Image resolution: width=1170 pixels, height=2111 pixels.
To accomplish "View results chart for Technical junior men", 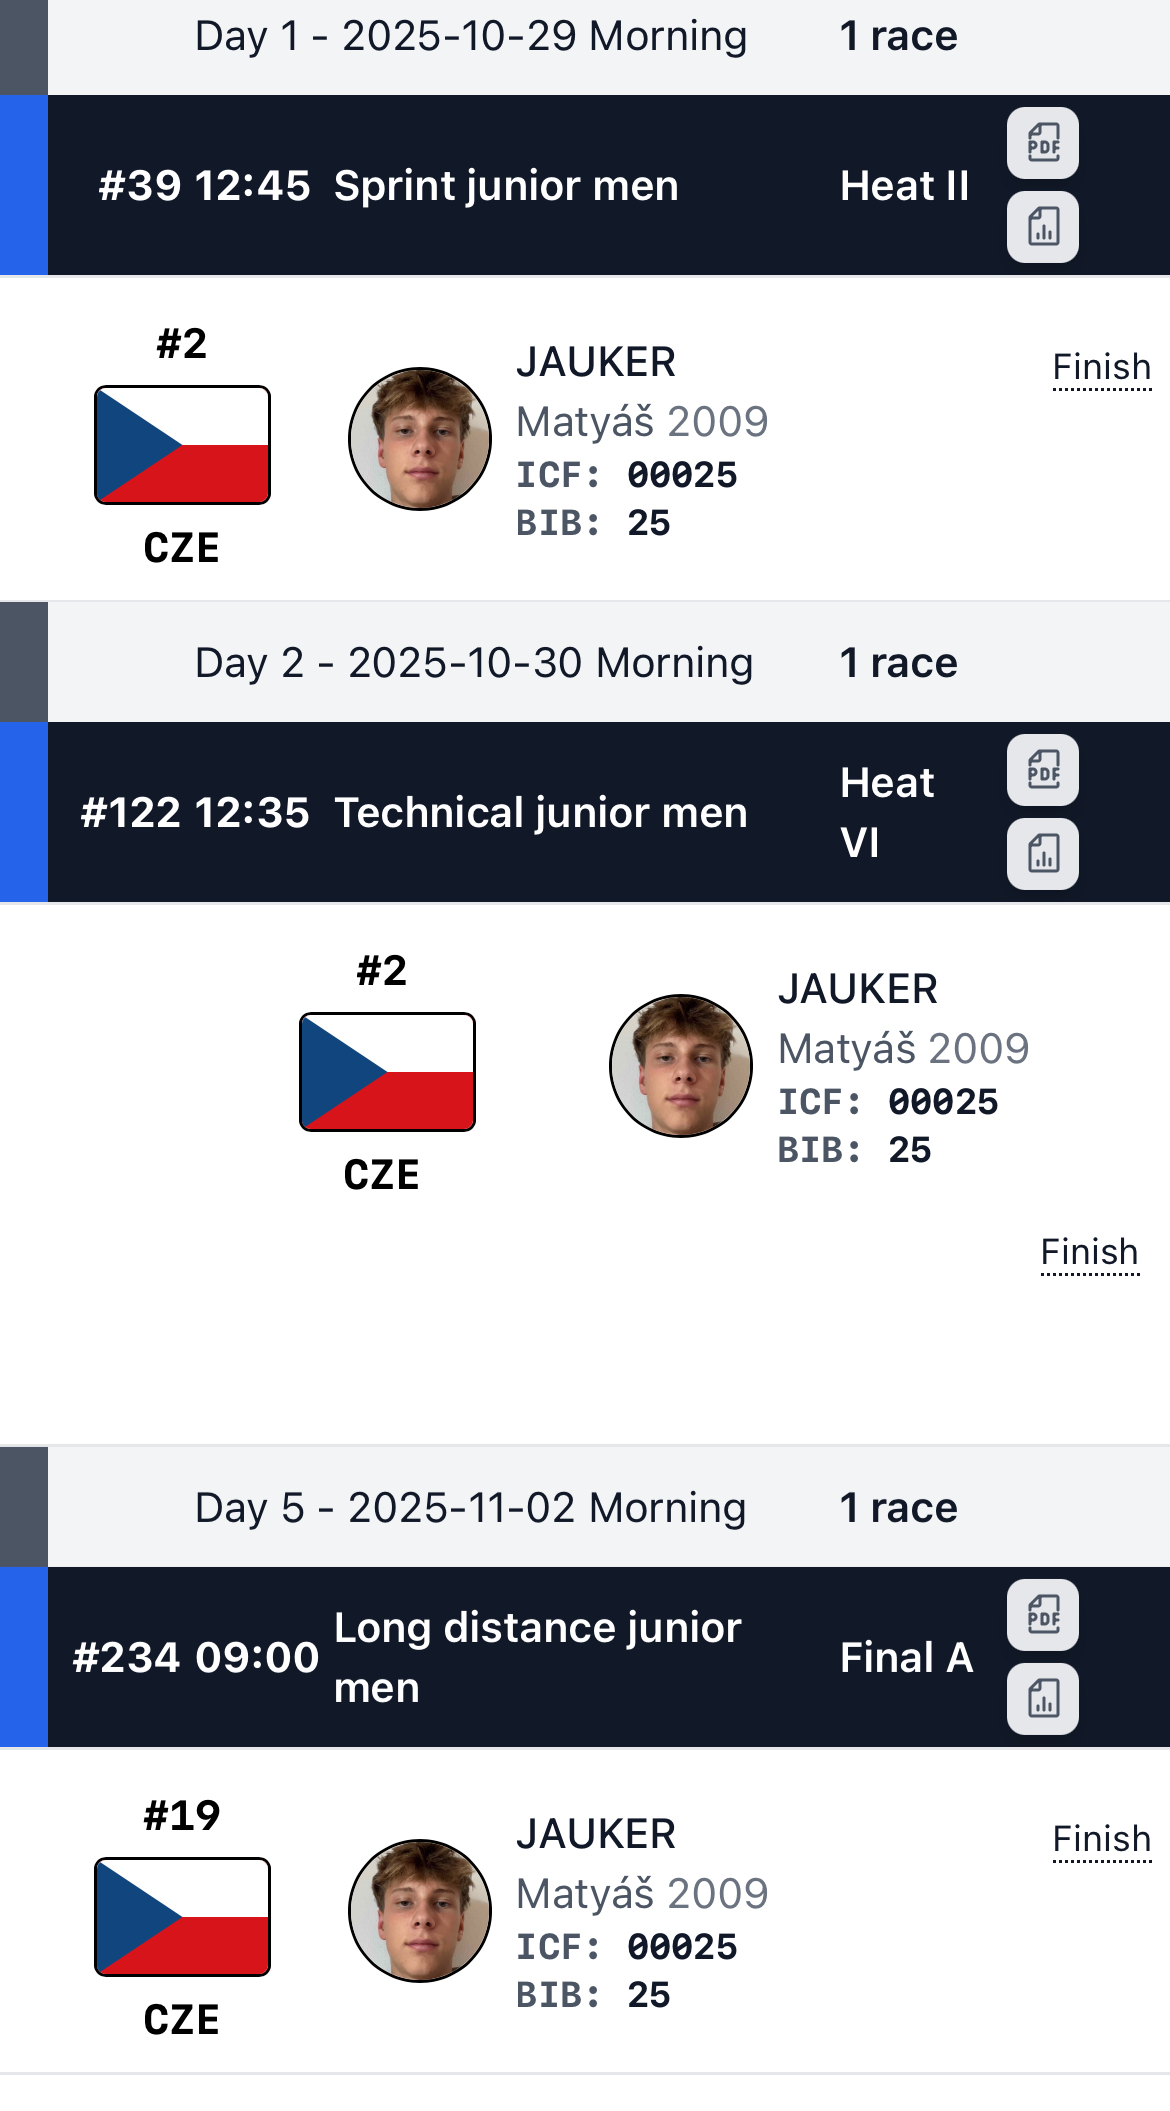I will click(1042, 854).
